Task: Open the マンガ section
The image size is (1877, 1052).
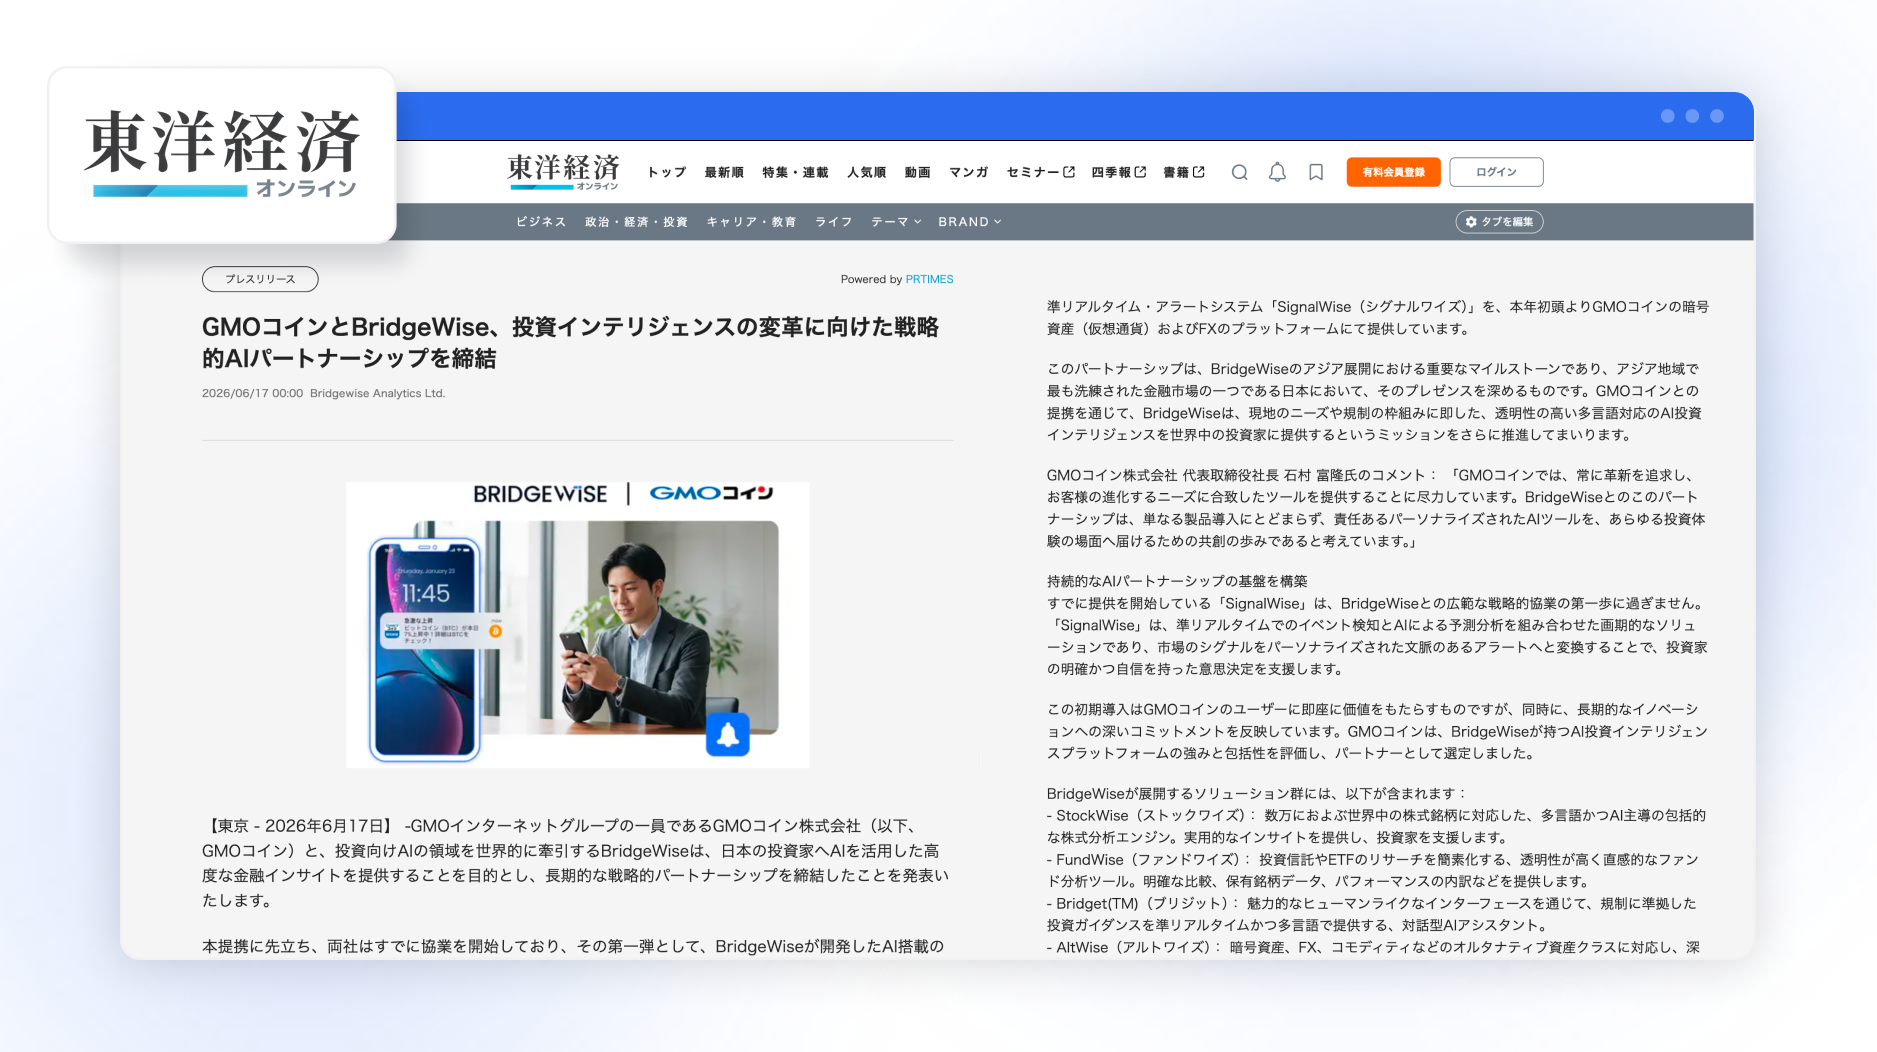Action: coord(968,172)
